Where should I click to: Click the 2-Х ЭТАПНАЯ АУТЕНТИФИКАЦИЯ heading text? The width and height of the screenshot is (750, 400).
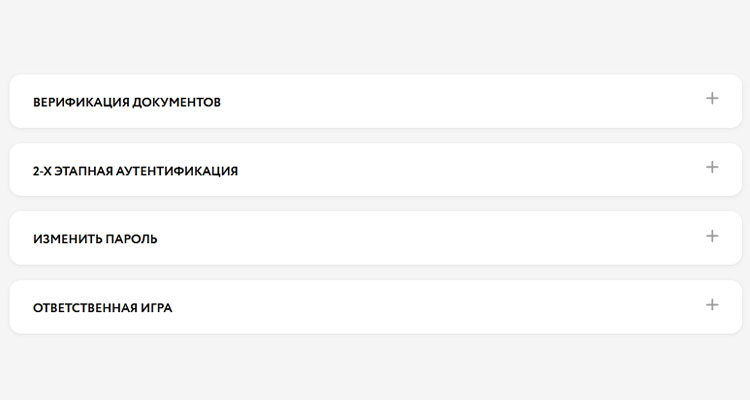point(135,171)
